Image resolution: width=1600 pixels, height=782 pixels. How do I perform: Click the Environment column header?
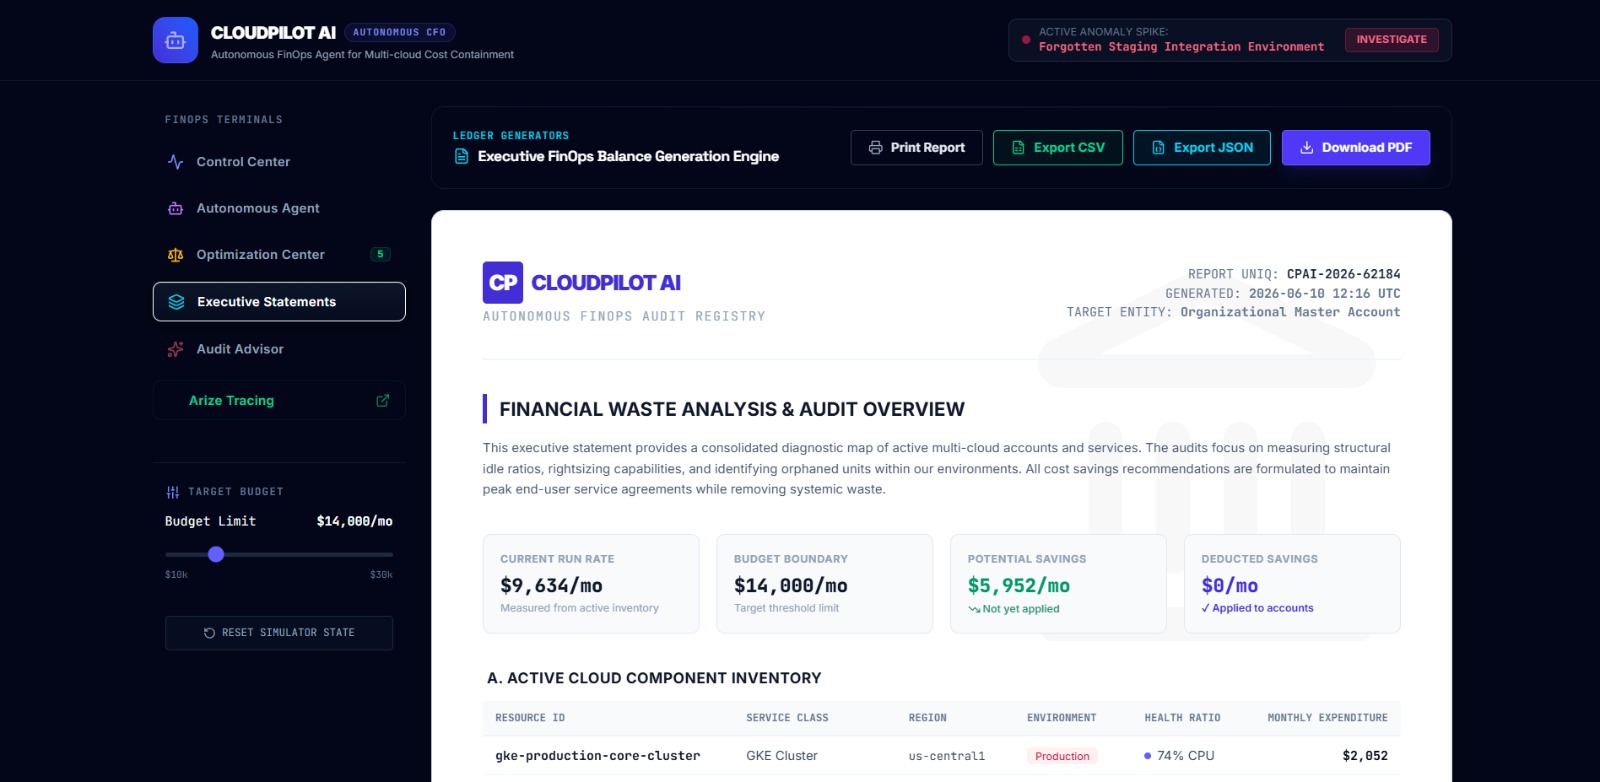coord(1061,718)
